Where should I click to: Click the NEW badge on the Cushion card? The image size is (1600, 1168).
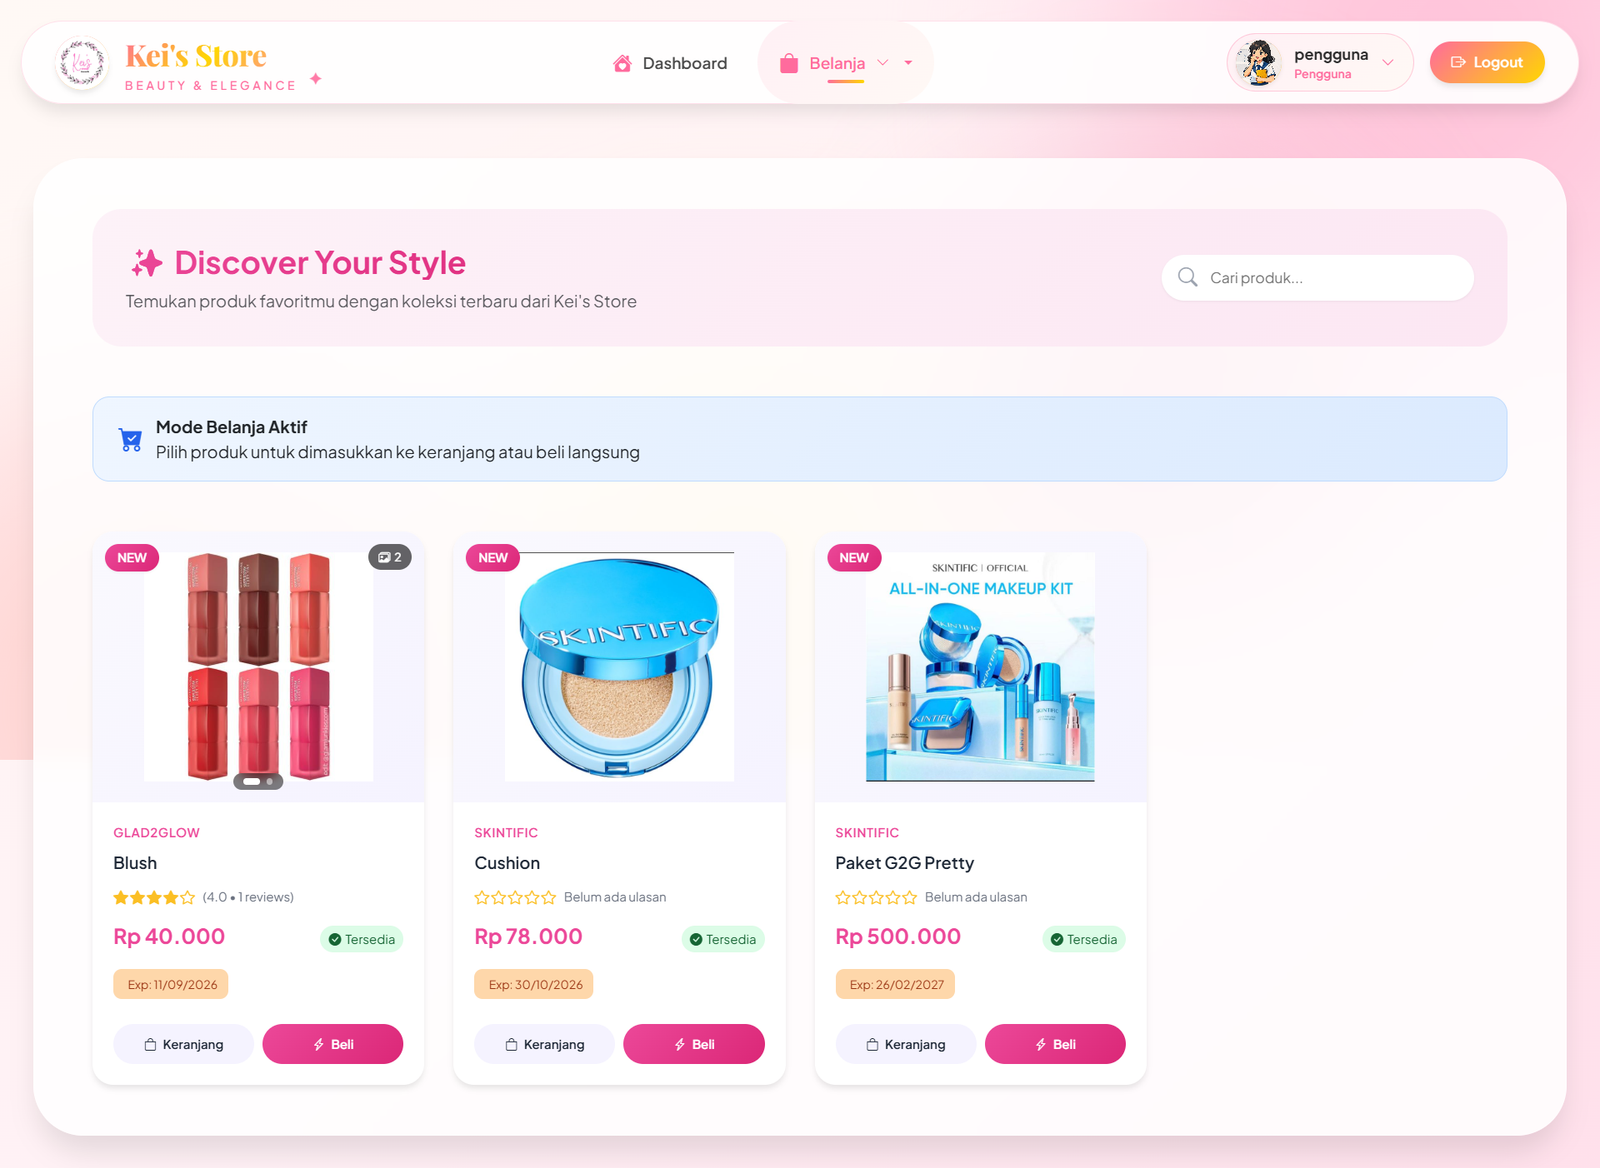[493, 557]
